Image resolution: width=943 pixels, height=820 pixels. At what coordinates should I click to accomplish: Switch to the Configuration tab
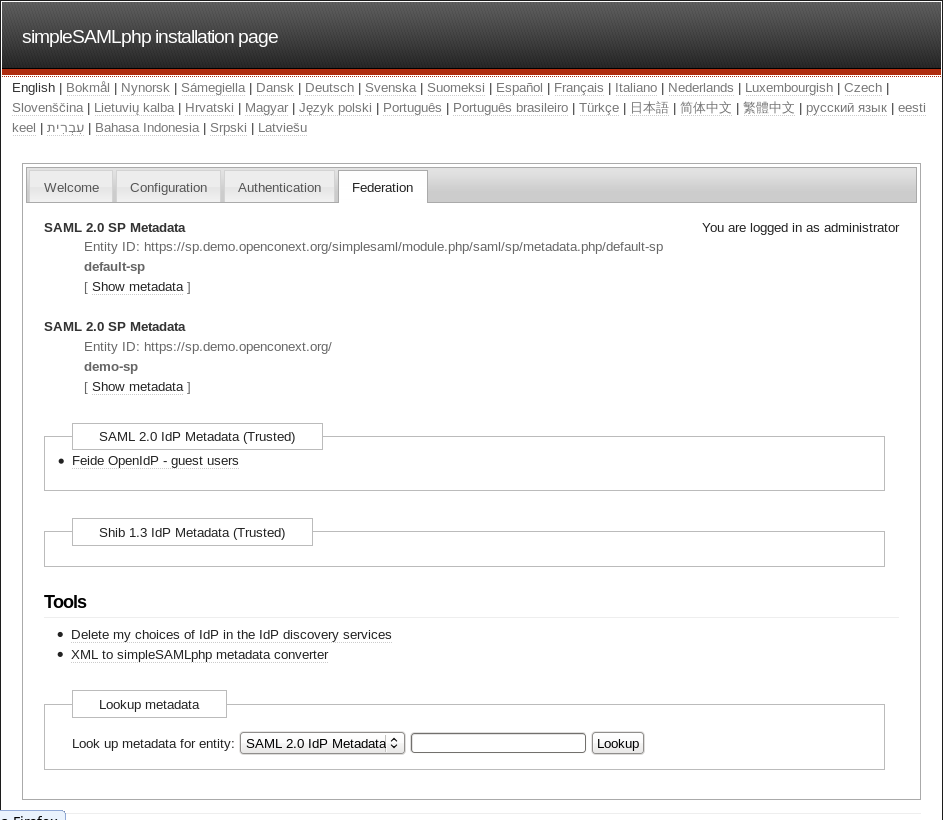click(168, 187)
